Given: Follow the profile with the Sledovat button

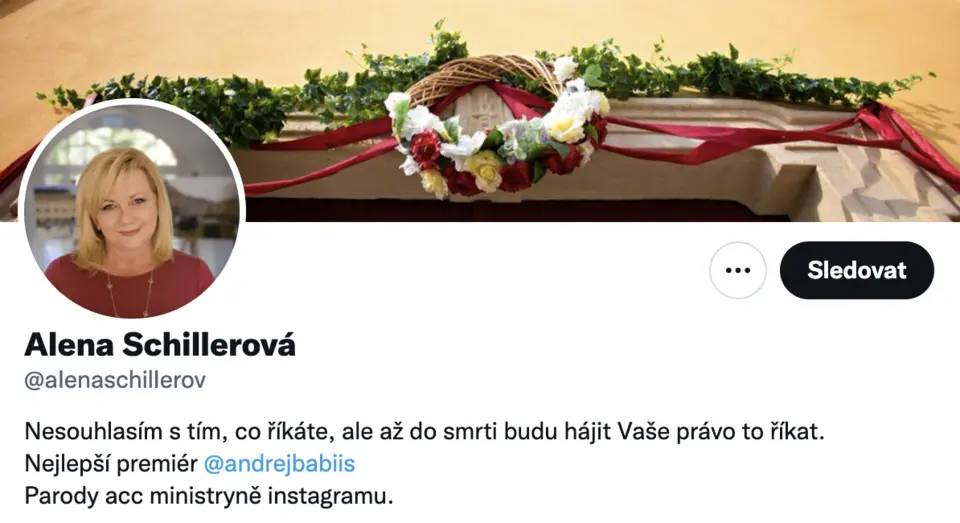Looking at the screenshot, I should (x=857, y=270).
